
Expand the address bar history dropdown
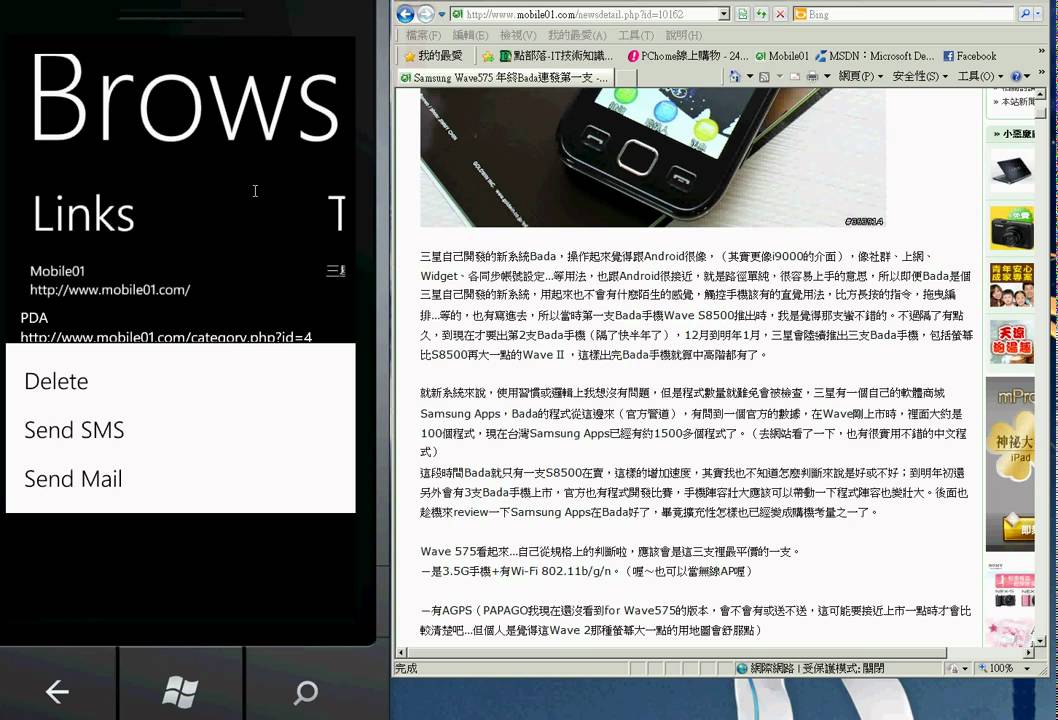click(724, 14)
